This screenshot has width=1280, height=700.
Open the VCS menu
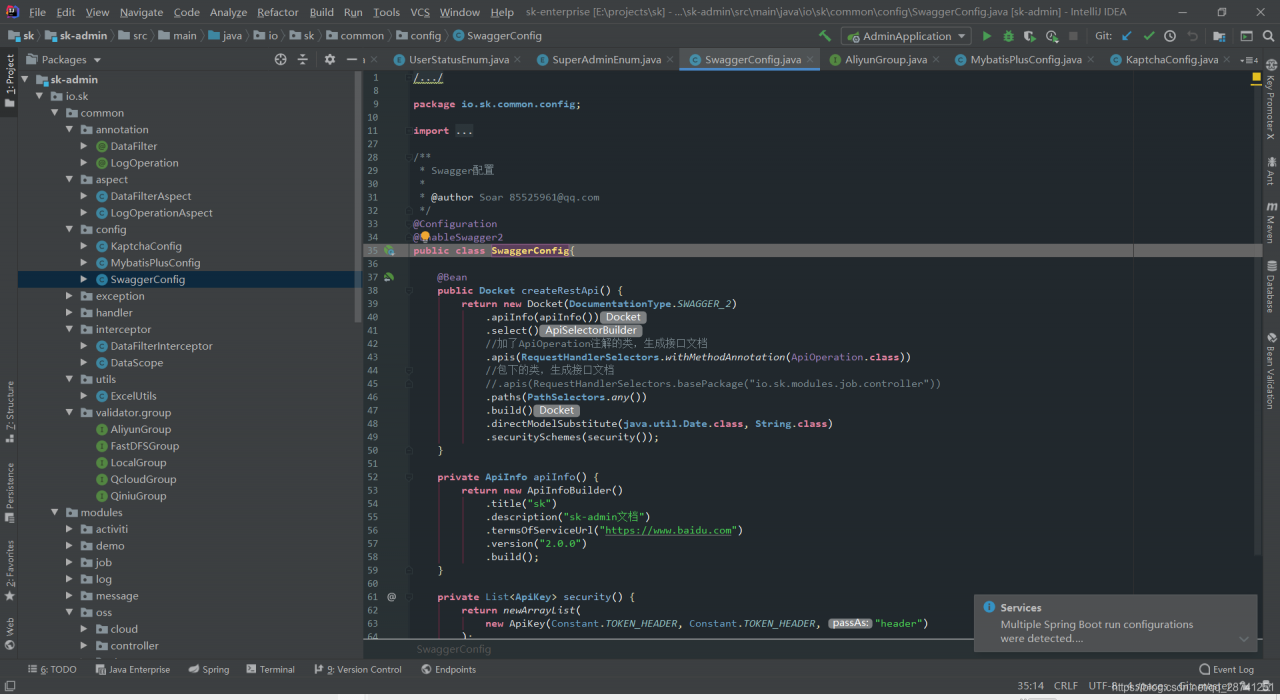point(420,12)
